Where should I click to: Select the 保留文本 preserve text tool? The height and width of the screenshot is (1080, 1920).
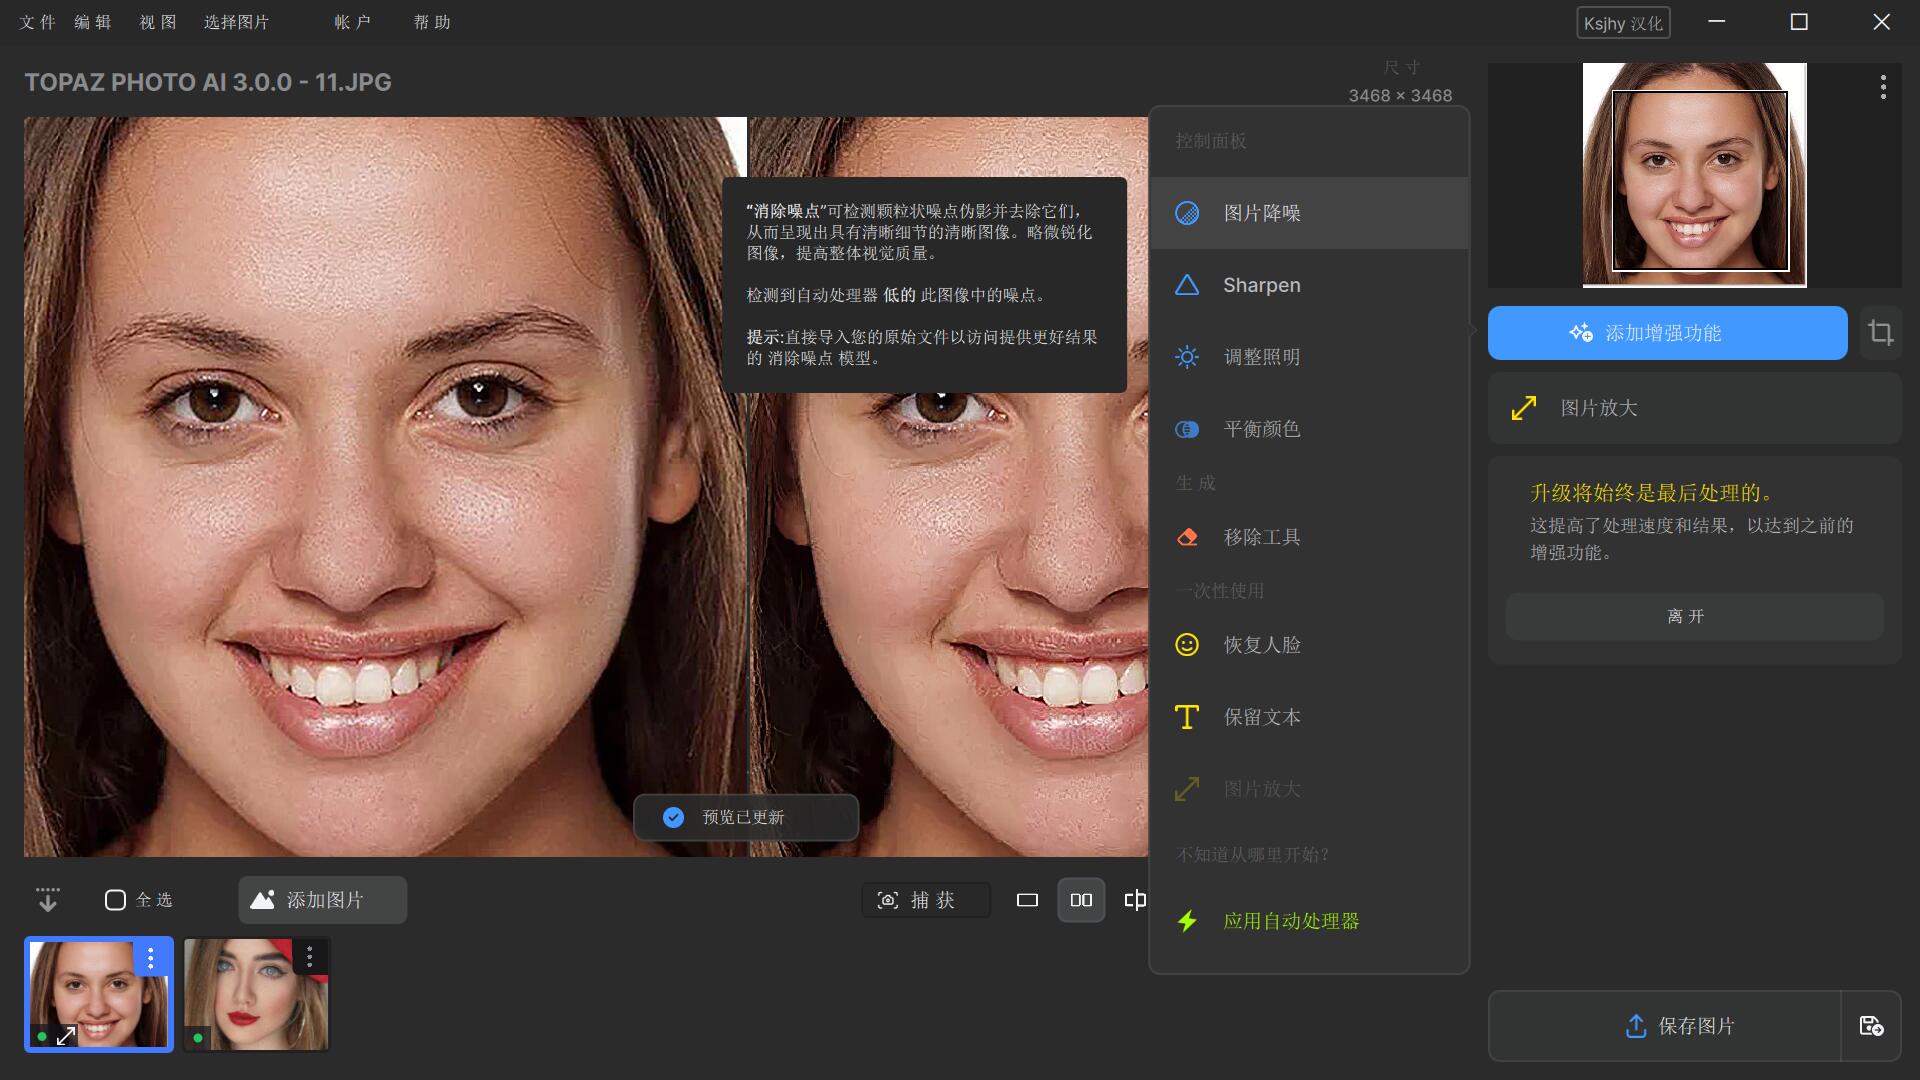pyautogui.click(x=1261, y=717)
